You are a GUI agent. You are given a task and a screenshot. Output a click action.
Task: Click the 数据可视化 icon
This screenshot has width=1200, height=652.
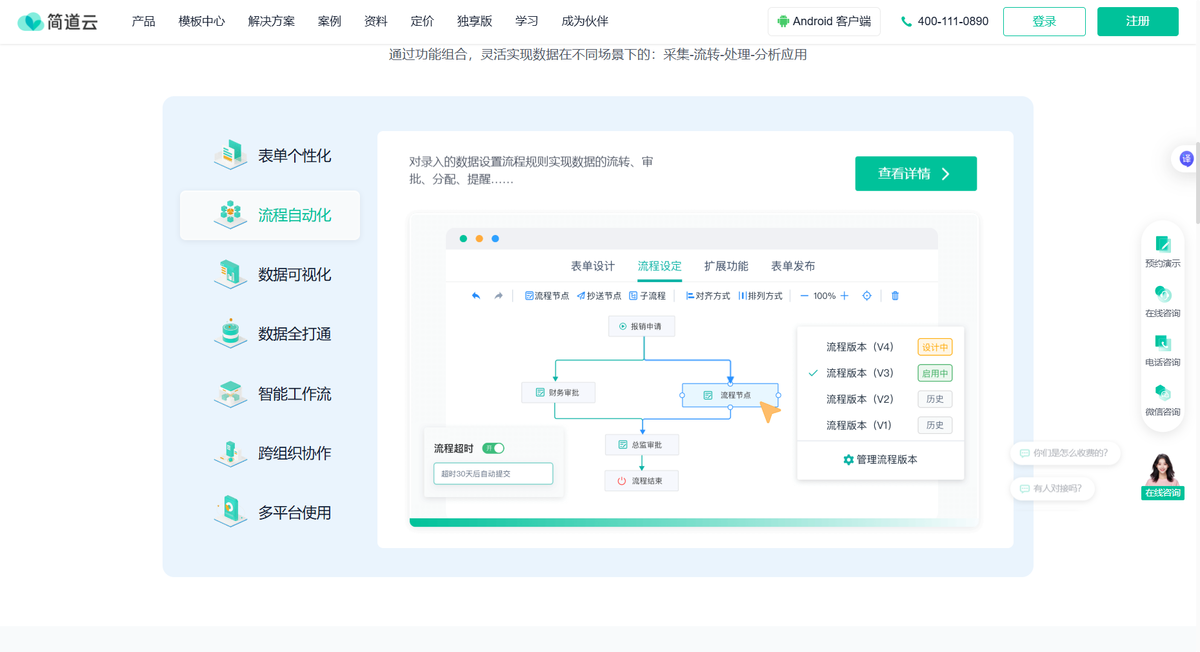pos(230,274)
